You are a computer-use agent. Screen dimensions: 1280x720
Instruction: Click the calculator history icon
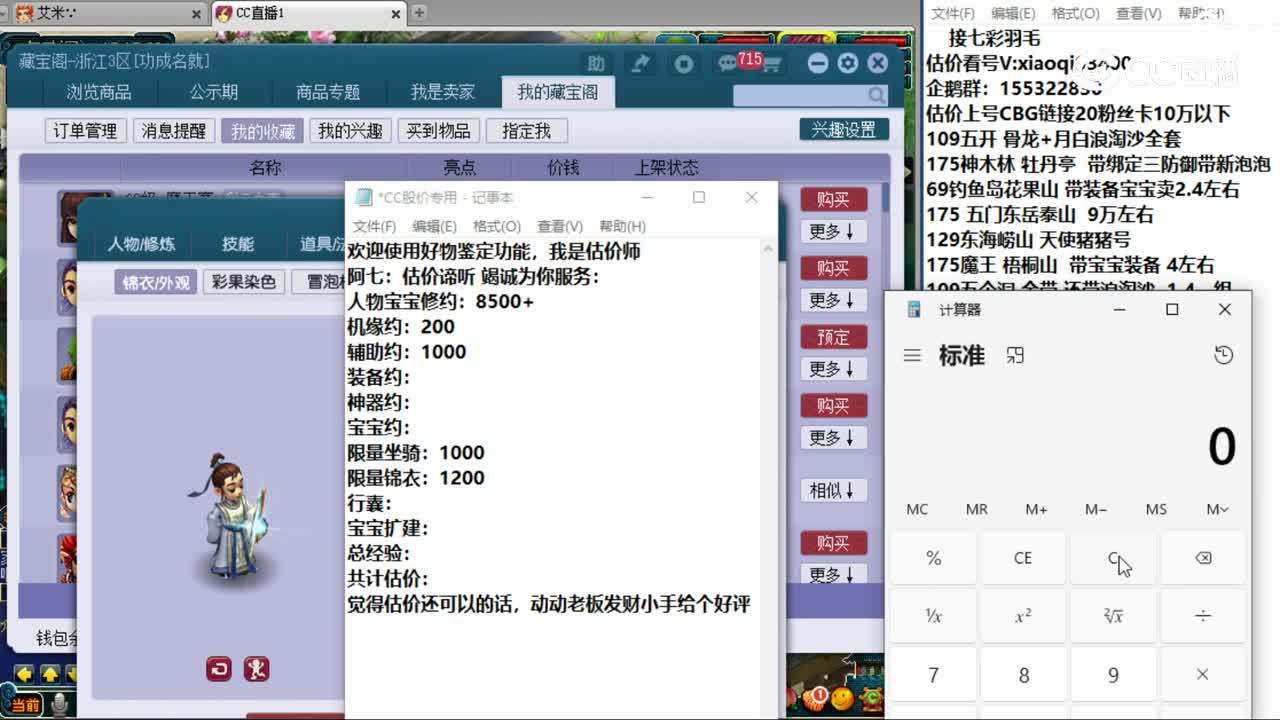pyautogui.click(x=1223, y=356)
